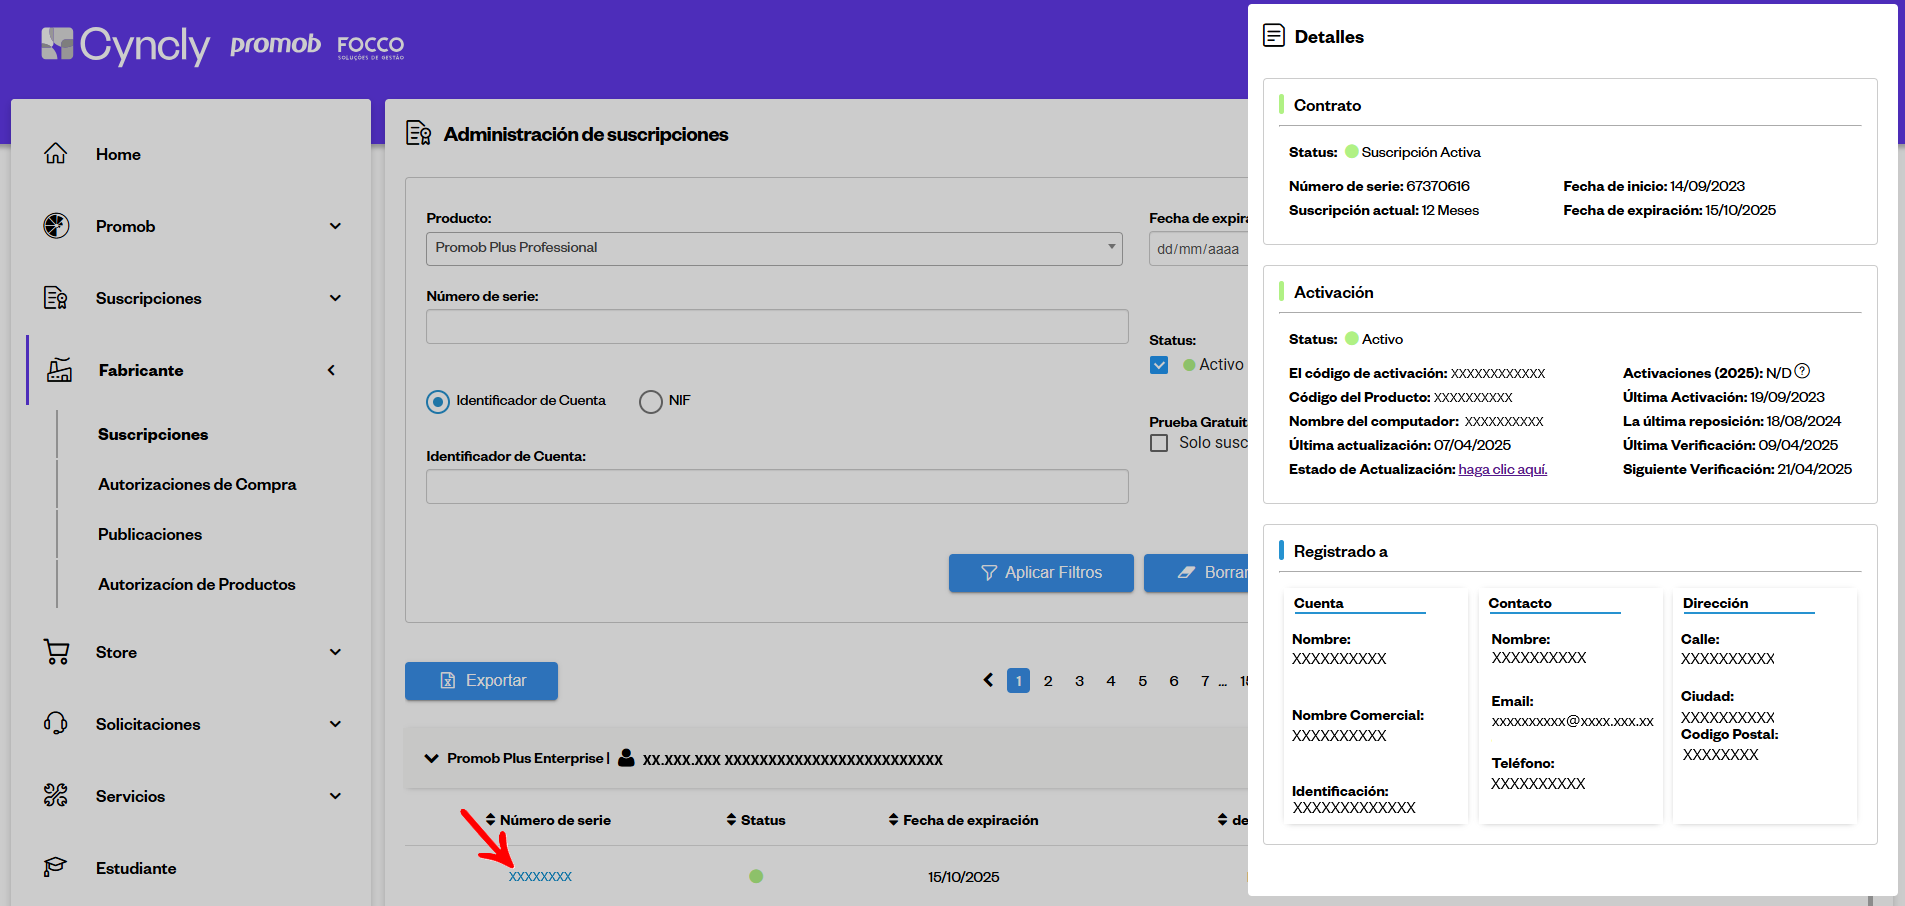Screen dimensions: 1905x906
Task: Open the Producto dropdown
Action: tap(774, 248)
